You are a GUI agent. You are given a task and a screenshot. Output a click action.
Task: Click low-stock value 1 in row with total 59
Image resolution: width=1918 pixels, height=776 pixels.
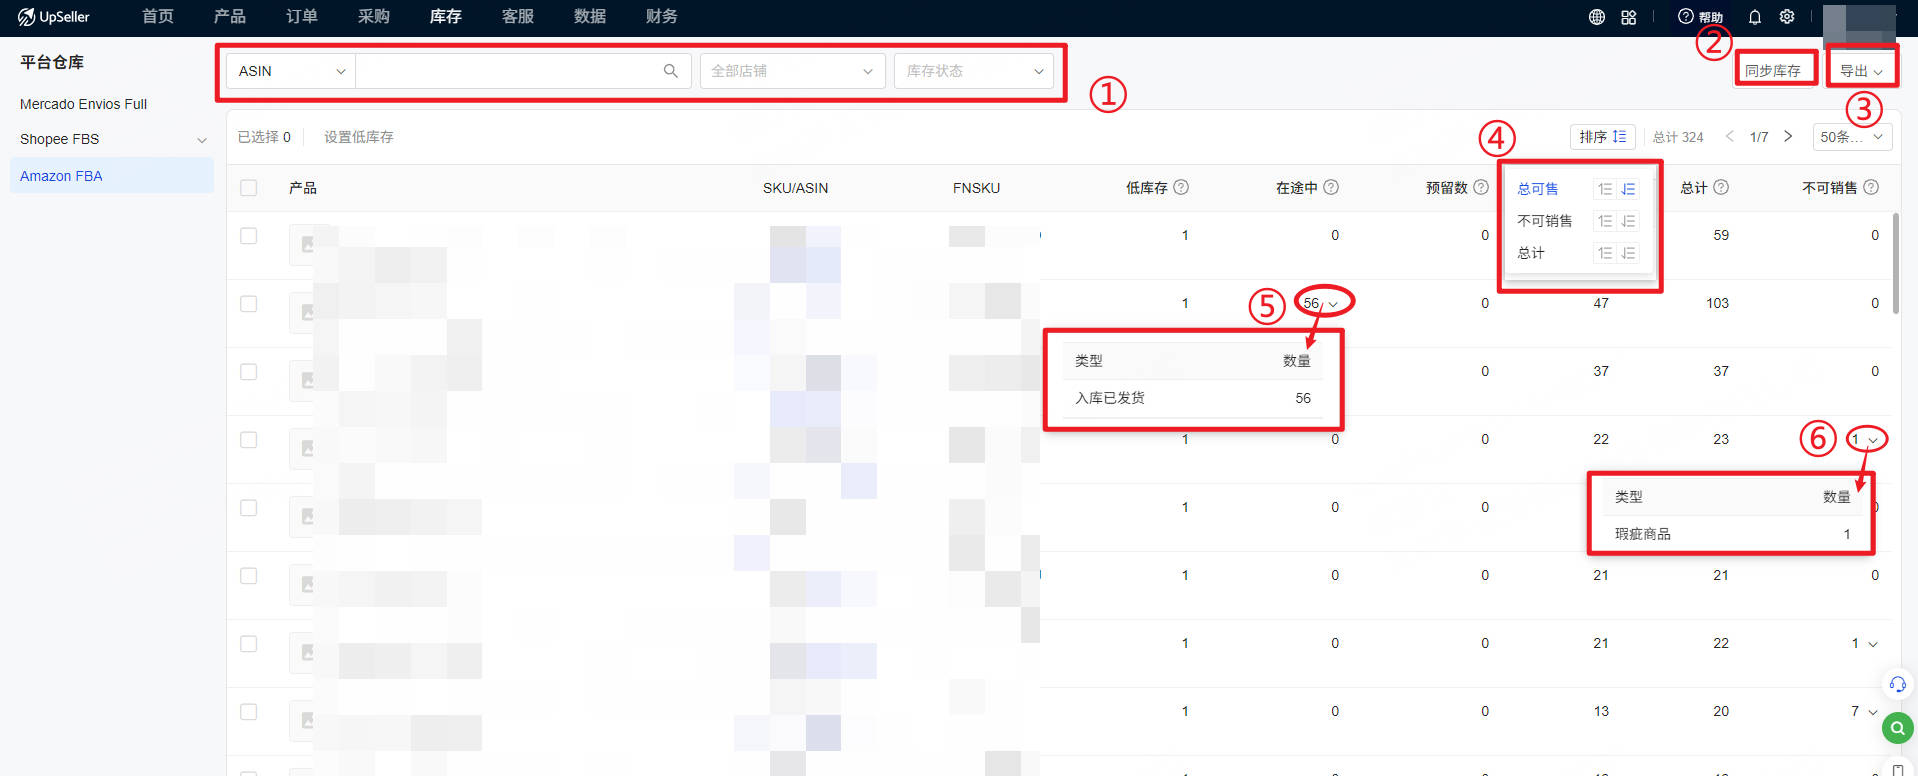(x=1185, y=235)
